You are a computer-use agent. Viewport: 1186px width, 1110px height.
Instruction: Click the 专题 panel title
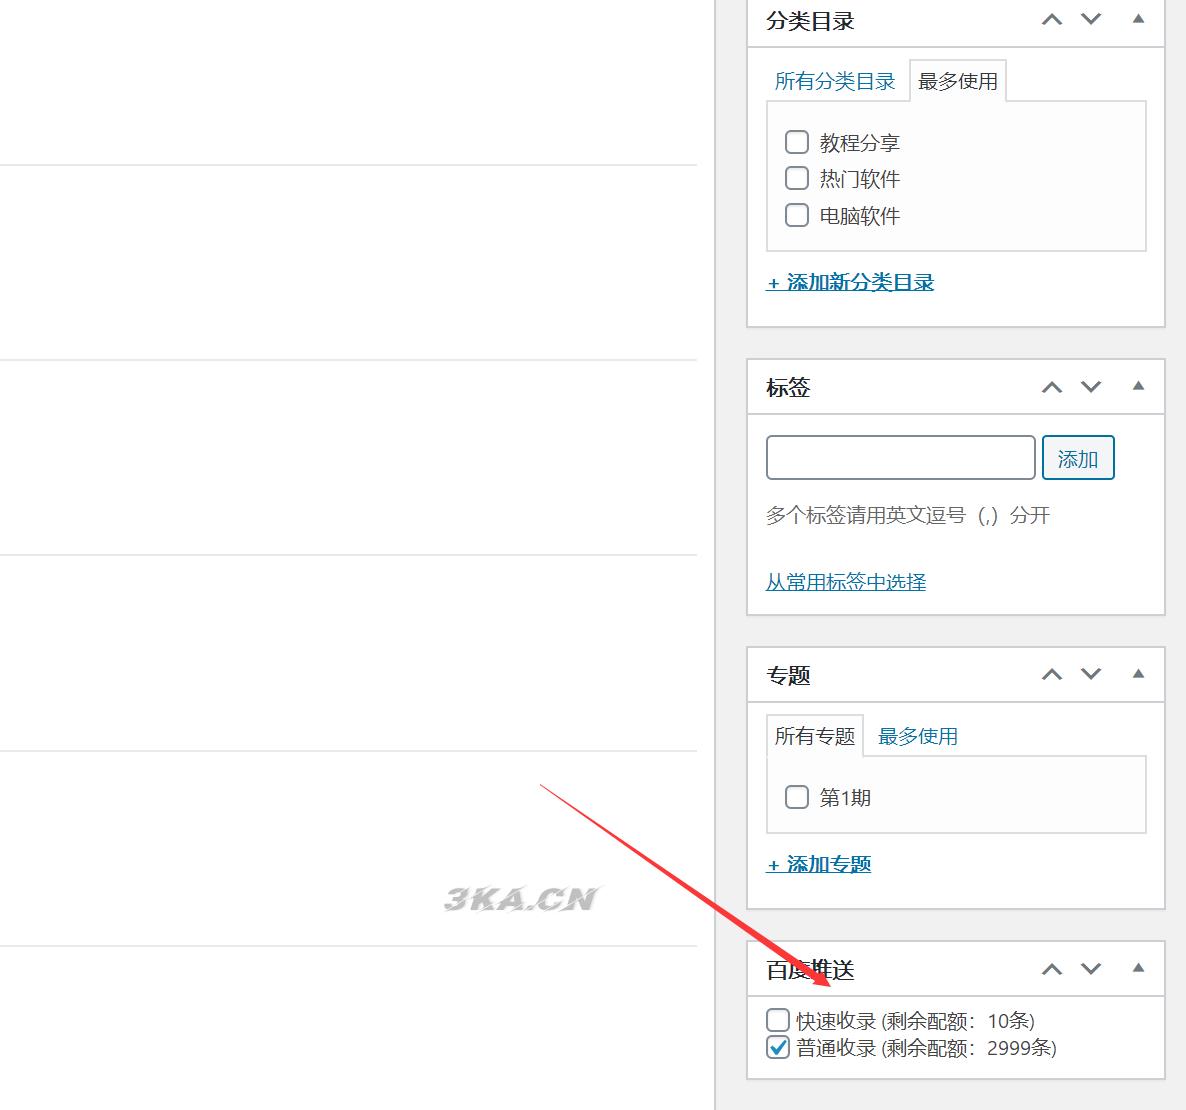pos(788,675)
